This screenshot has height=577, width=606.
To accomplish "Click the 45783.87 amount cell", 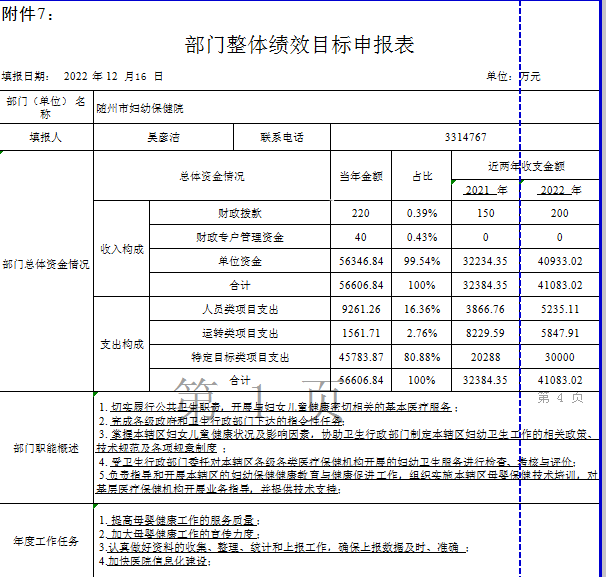I will coord(361,357).
